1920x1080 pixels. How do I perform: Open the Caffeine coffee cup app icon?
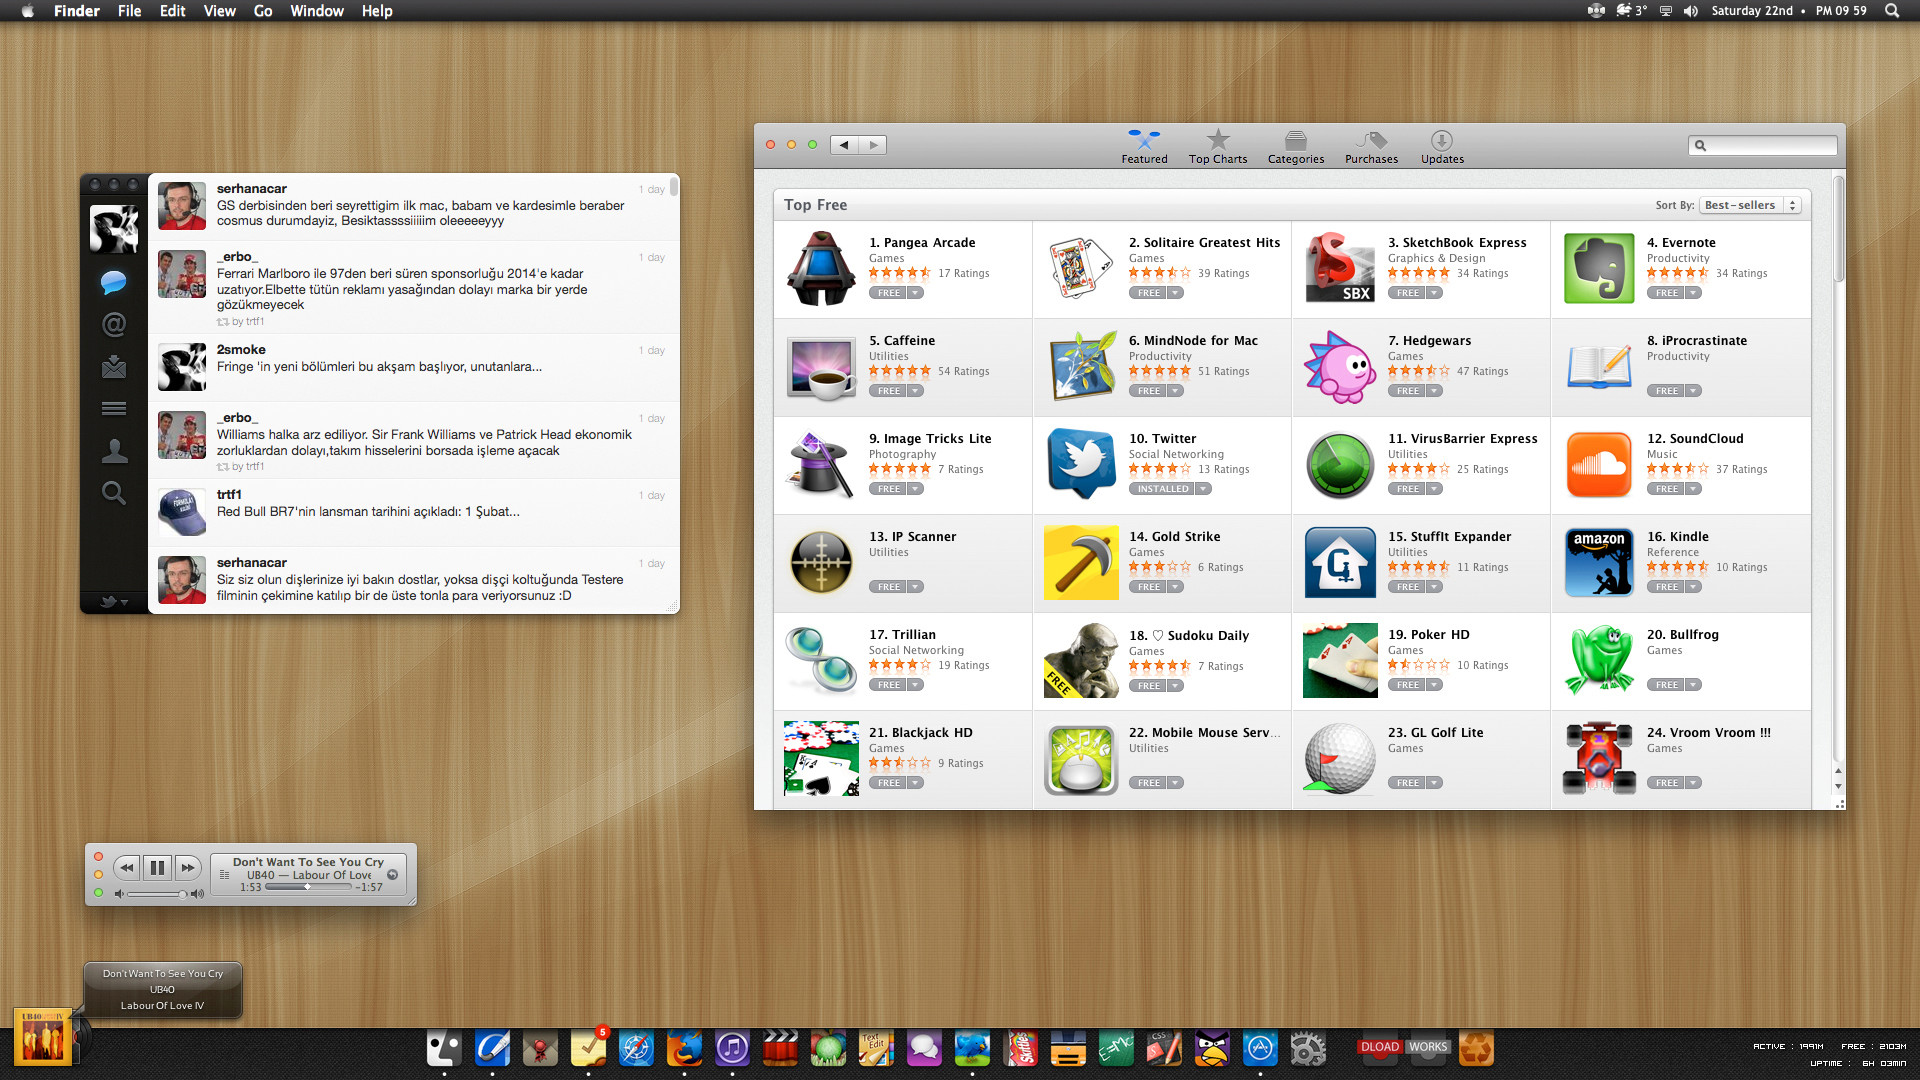tap(821, 368)
